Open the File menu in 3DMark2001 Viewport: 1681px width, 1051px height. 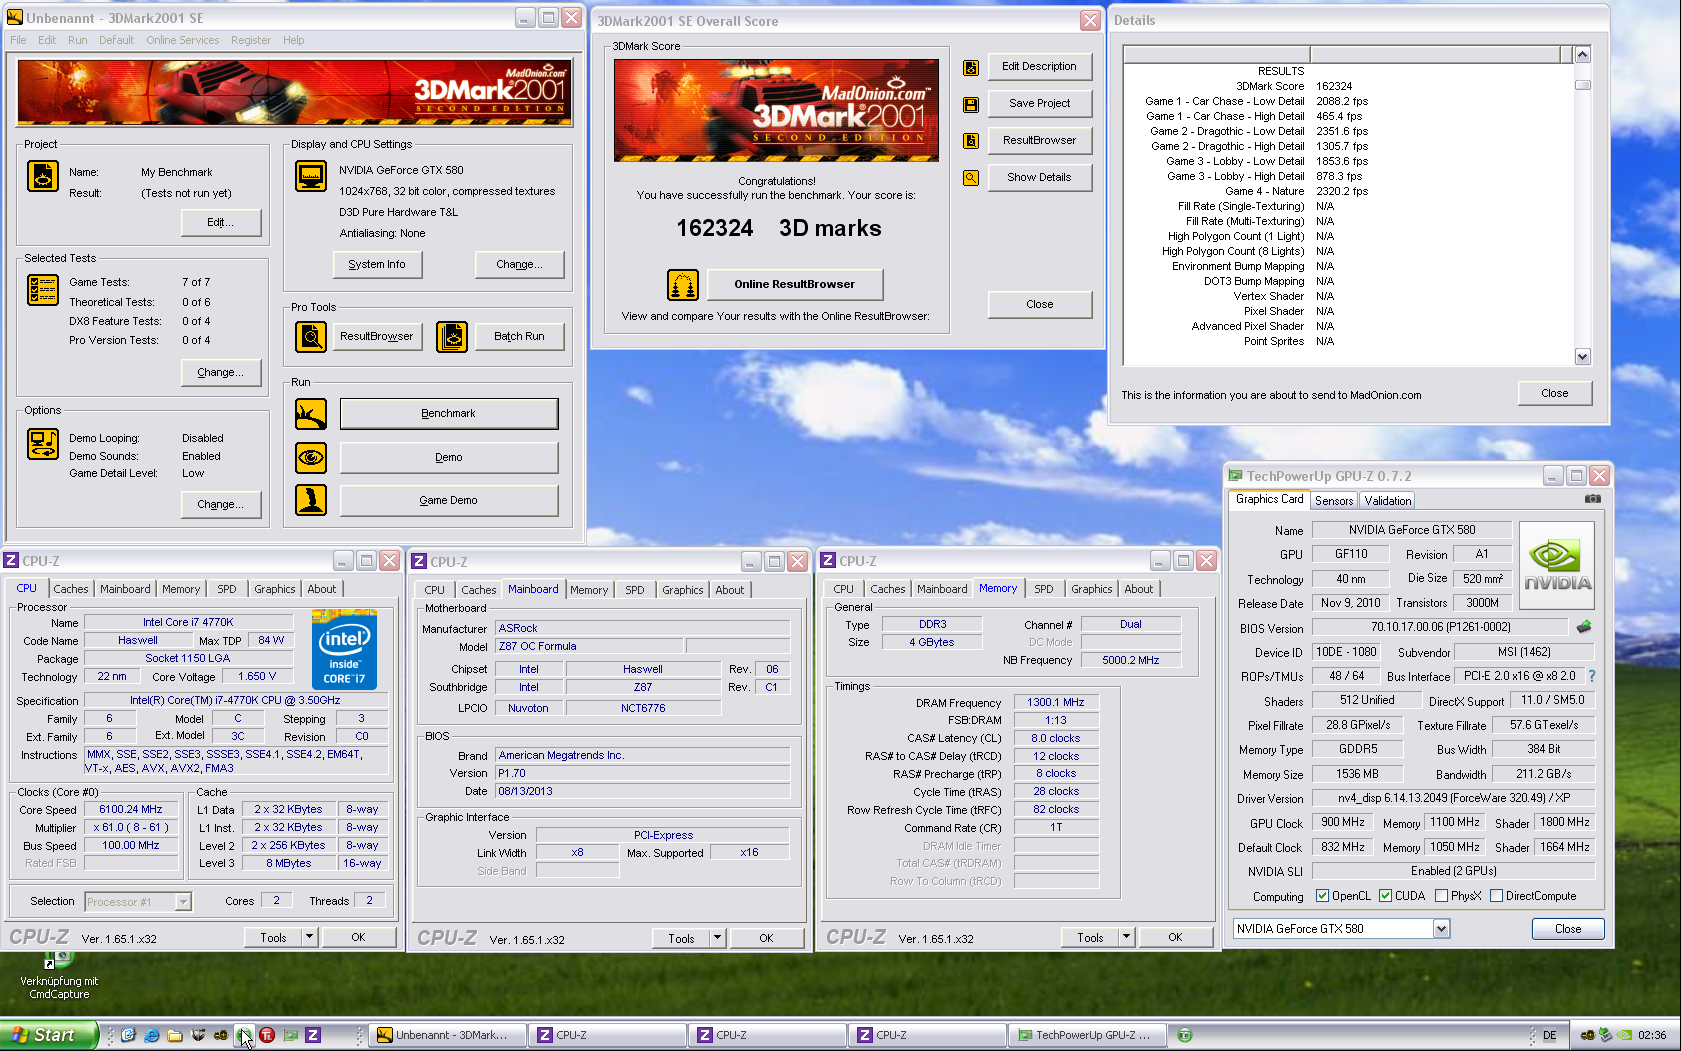click(18, 40)
